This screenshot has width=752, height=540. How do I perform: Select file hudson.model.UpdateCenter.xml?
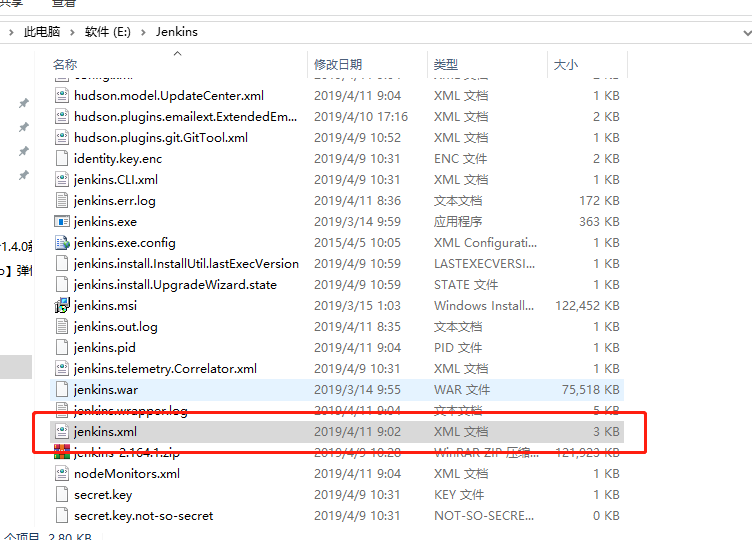pos(169,96)
